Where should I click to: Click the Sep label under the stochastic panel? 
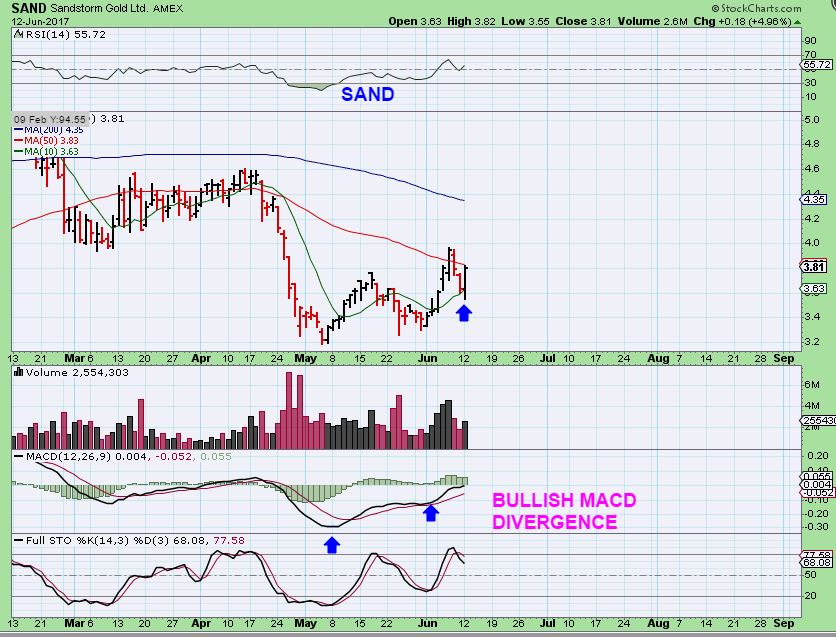[784, 623]
